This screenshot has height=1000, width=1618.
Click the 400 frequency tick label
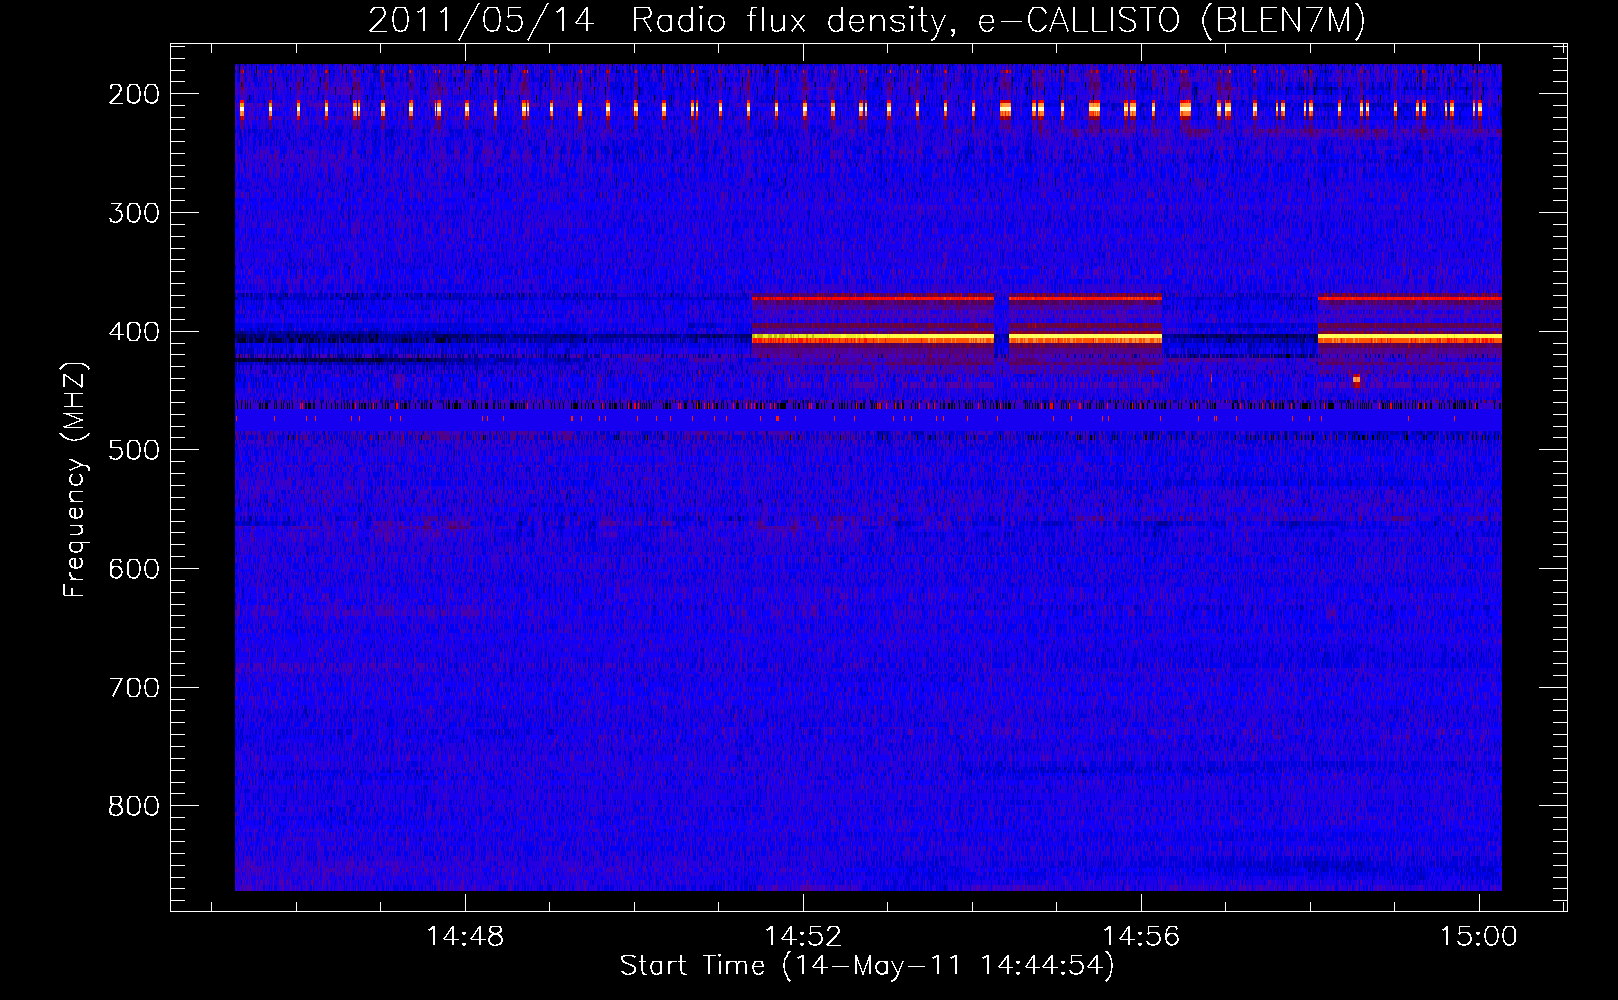[x=134, y=332]
